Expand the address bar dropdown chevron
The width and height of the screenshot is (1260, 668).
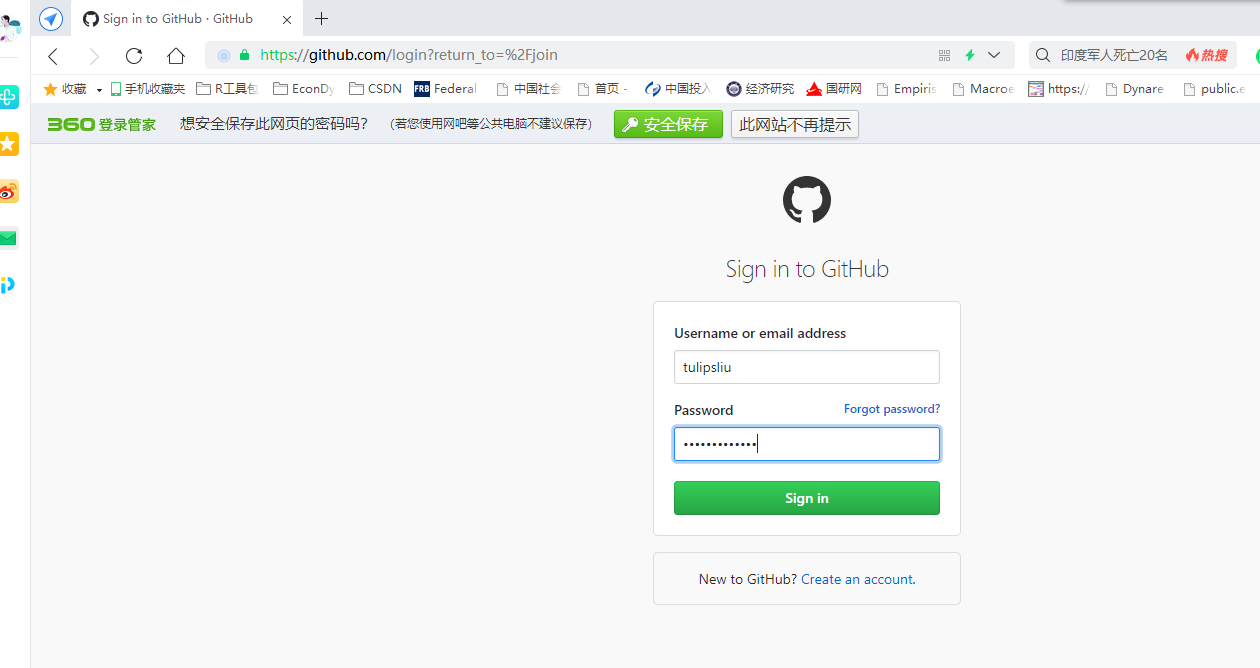pyautogui.click(x=994, y=55)
